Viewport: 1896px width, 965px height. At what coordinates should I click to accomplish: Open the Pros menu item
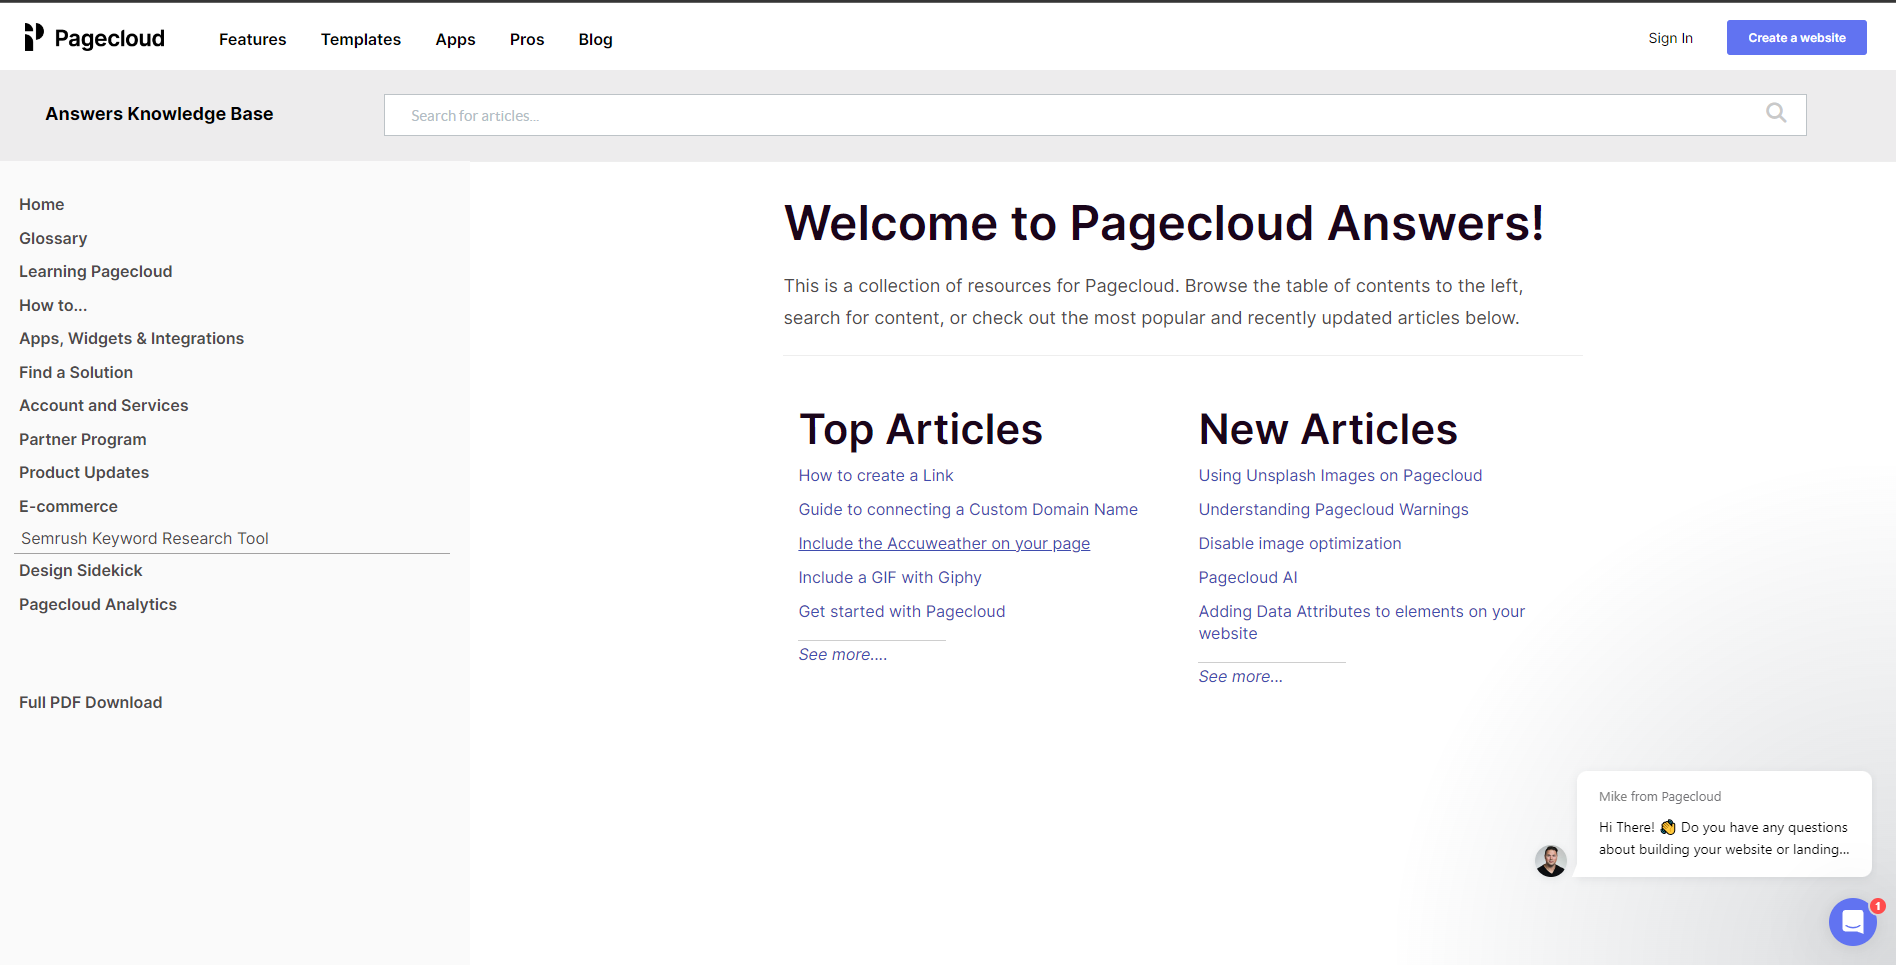[x=527, y=39]
